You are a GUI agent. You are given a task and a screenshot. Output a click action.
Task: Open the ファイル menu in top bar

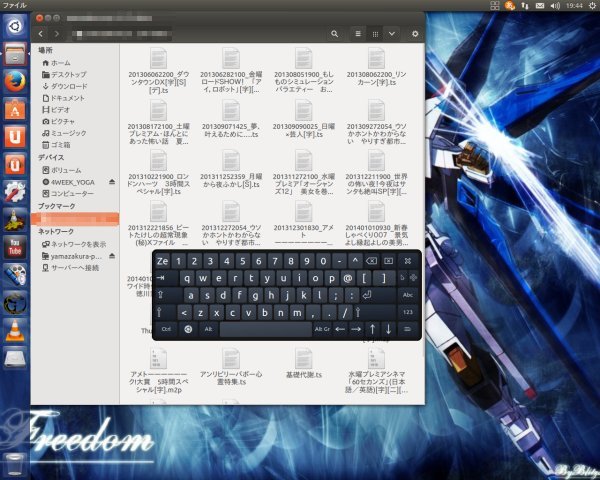[x=15, y=5]
